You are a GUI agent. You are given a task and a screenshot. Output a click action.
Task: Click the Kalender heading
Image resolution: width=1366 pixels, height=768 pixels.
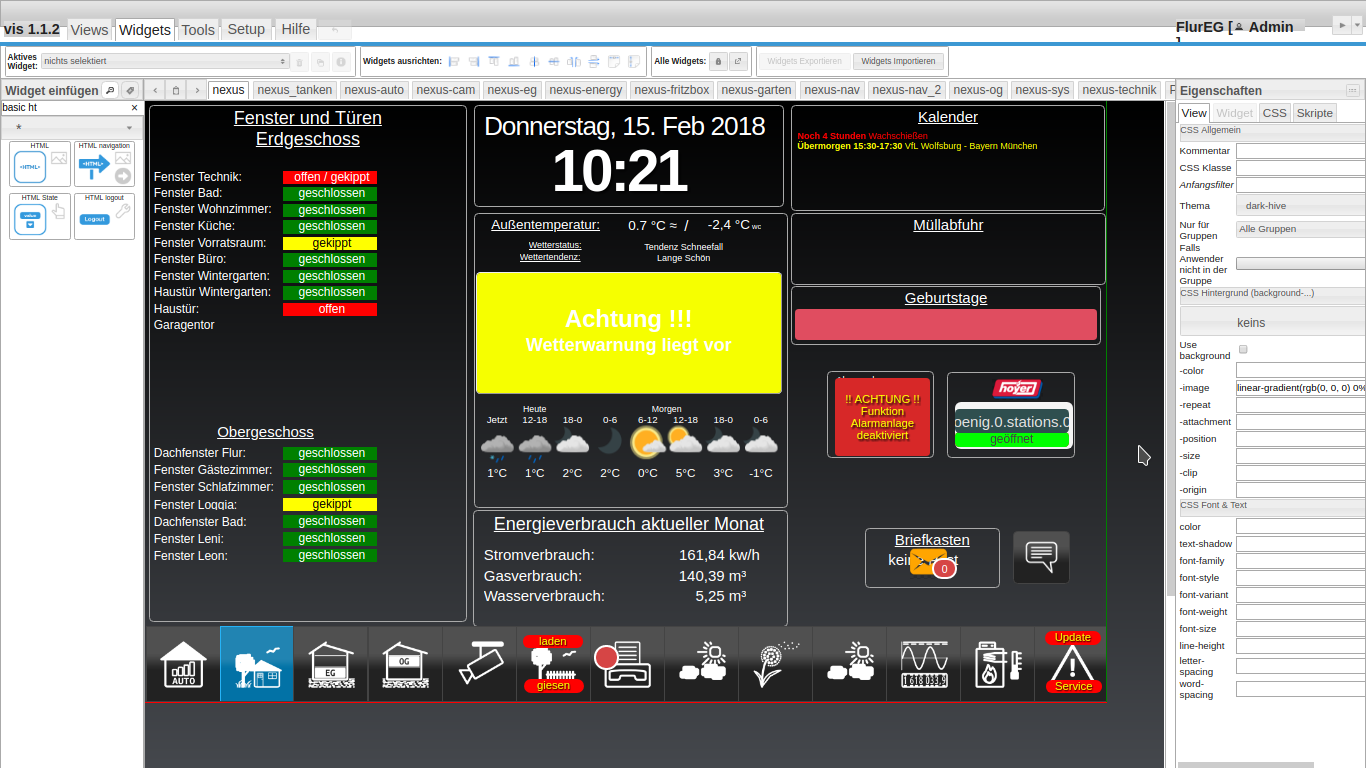[x=948, y=117]
